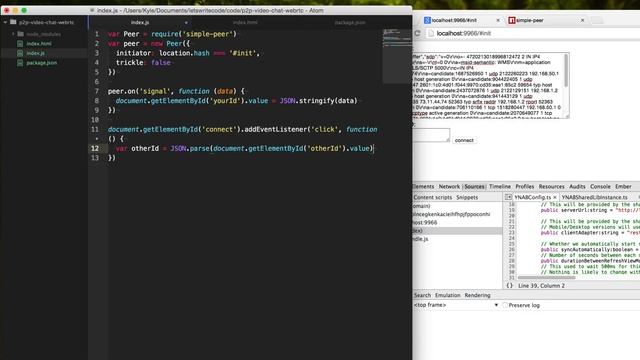Open the Console panel in DevTools
640x360 pixels.
(x=600, y=187)
